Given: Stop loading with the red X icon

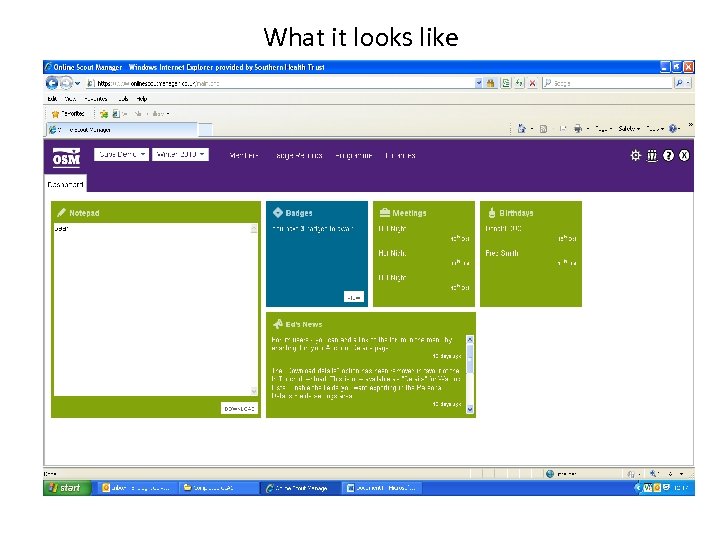Looking at the screenshot, I should tap(532, 83).
